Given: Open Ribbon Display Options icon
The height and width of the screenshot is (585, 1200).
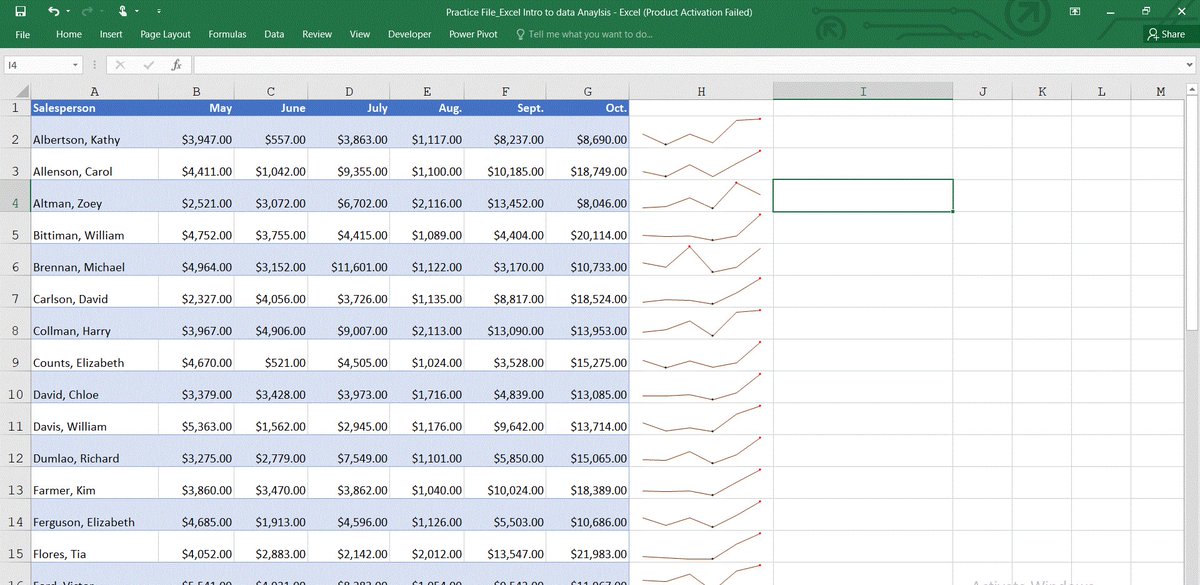Looking at the screenshot, I should [1075, 11].
